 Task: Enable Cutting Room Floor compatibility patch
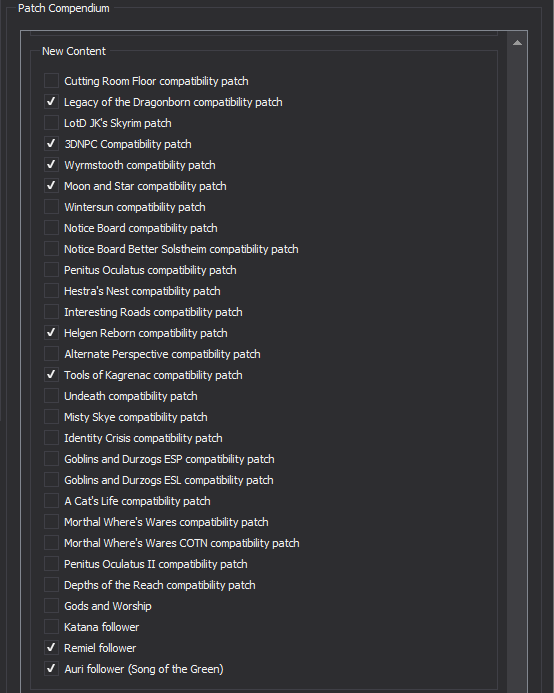(51, 81)
